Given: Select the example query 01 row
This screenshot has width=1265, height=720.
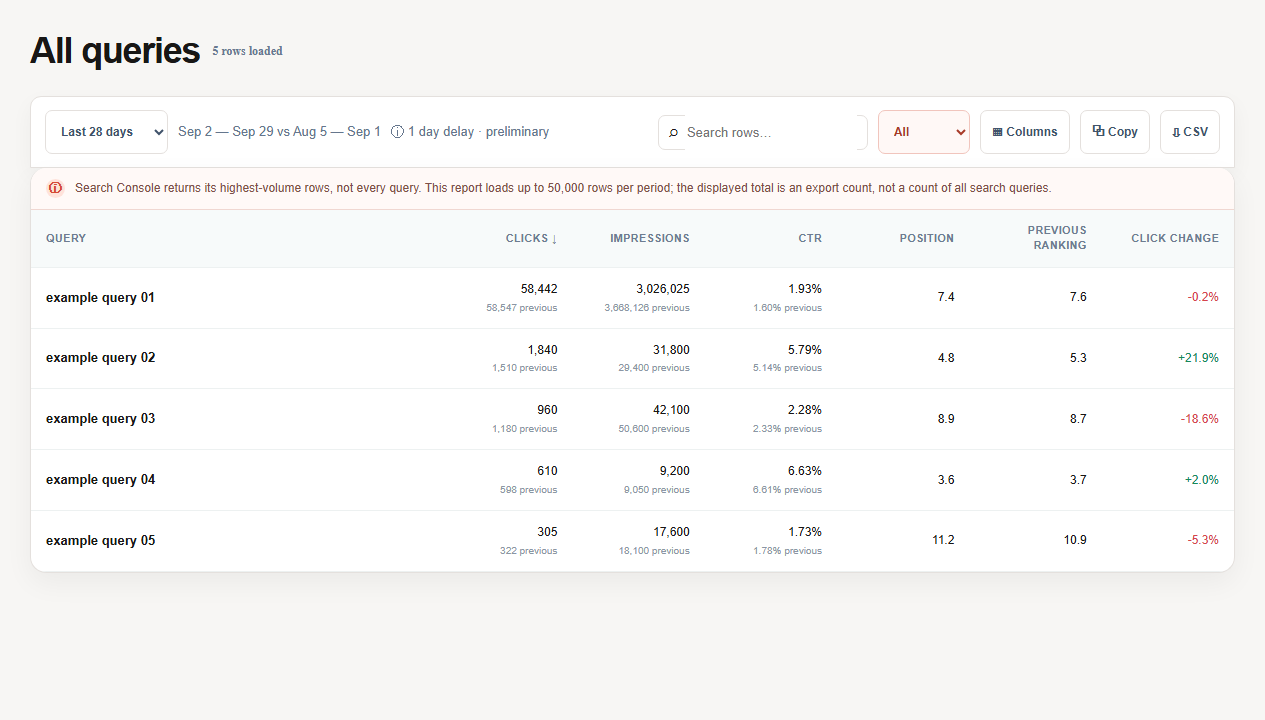Looking at the screenshot, I should (x=632, y=298).
